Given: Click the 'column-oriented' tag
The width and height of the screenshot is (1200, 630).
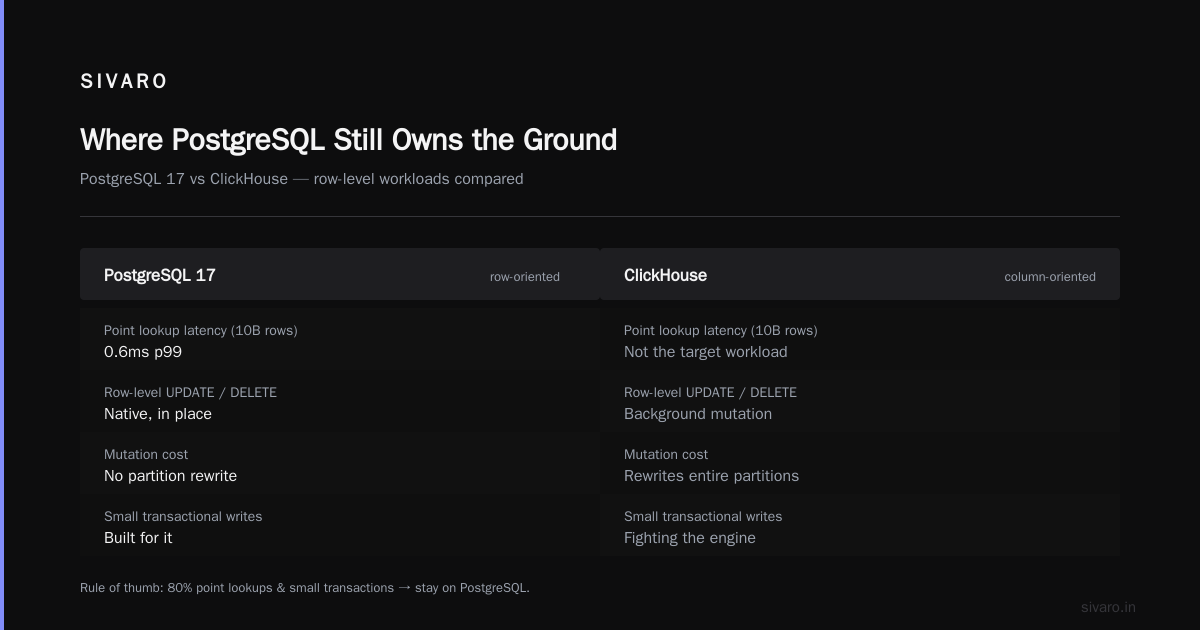Looking at the screenshot, I should tap(1050, 277).
